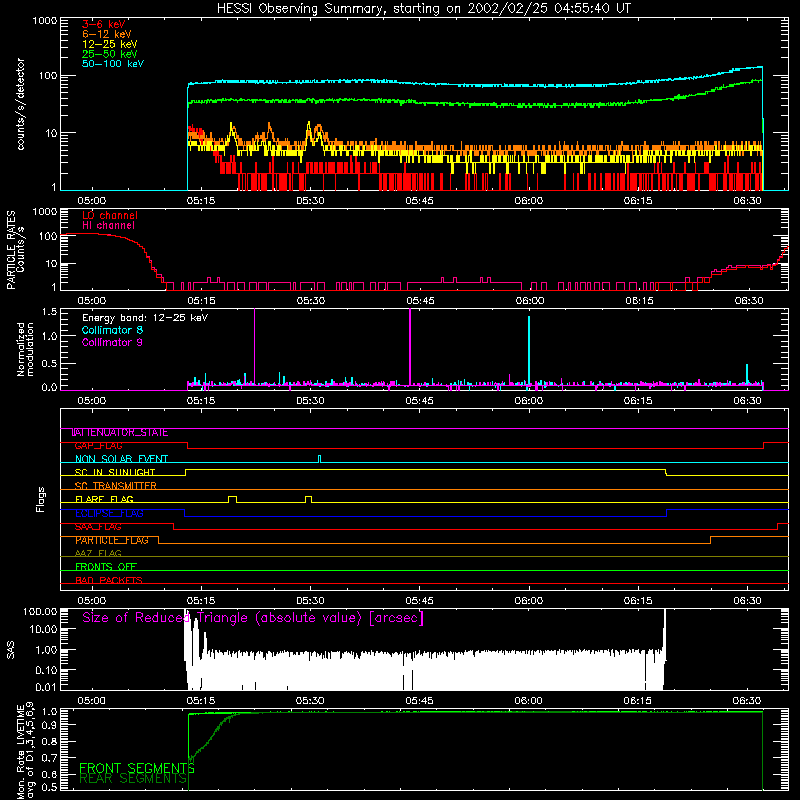This screenshot has height=800, width=800.
Task: Click the vertical 'SAS' axis label
Action: pos(10,650)
